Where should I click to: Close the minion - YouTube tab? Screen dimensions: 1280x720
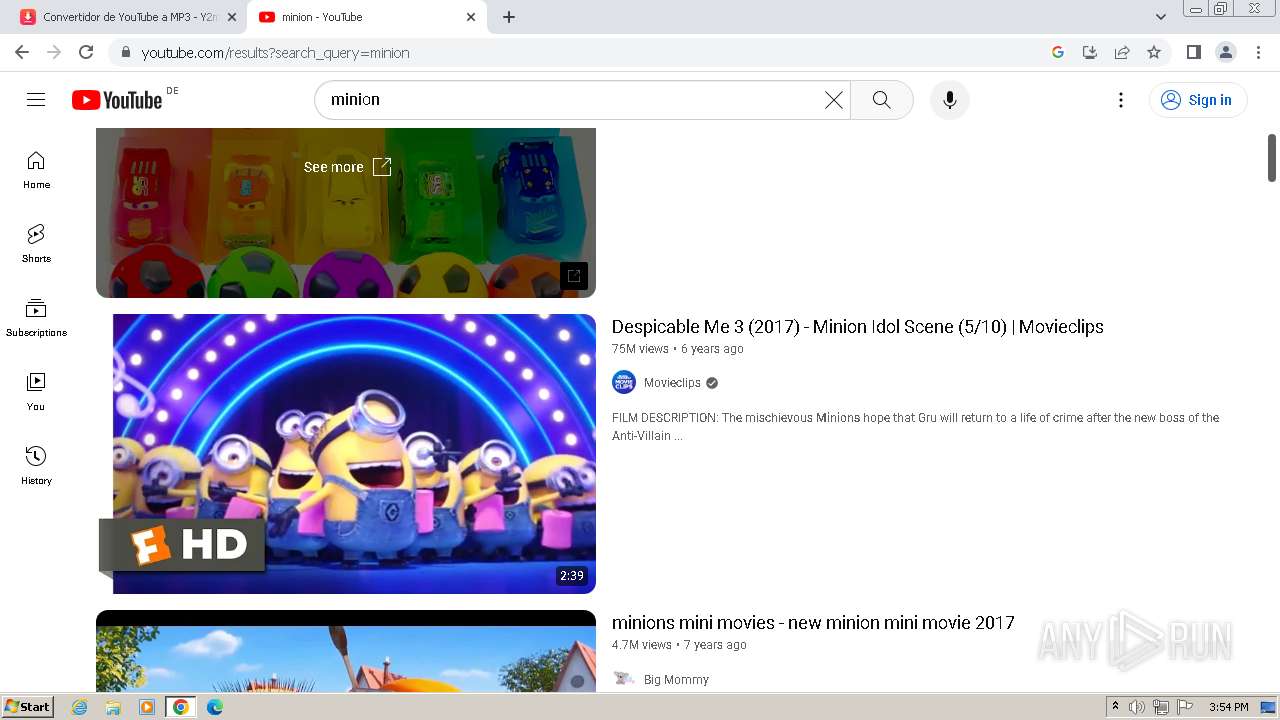pyautogui.click(x=471, y=17)
